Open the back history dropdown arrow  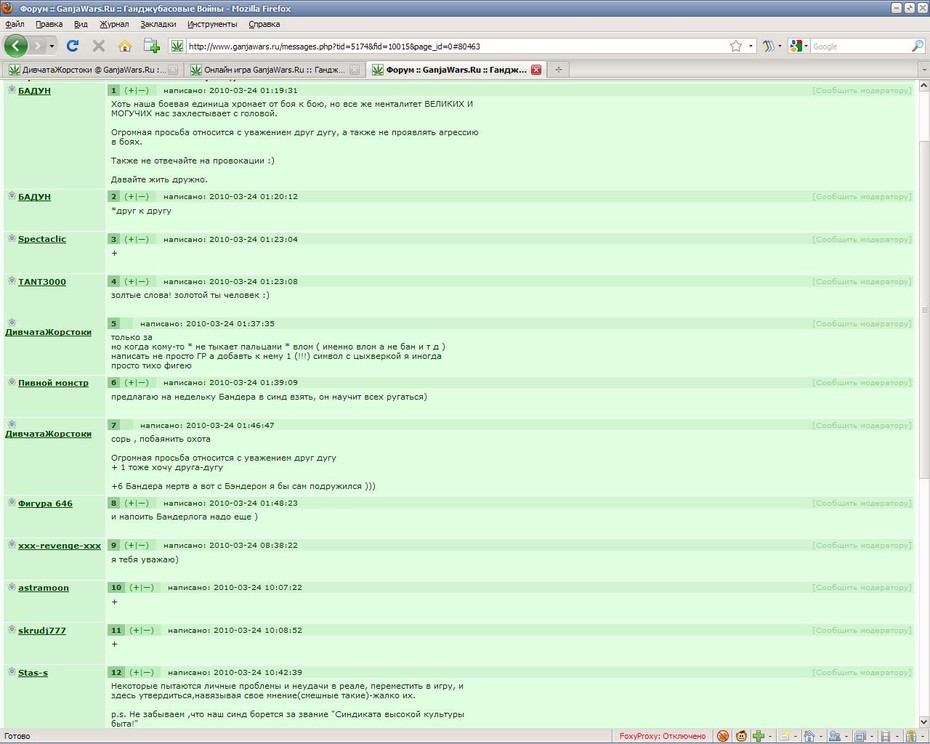(52, 46)
